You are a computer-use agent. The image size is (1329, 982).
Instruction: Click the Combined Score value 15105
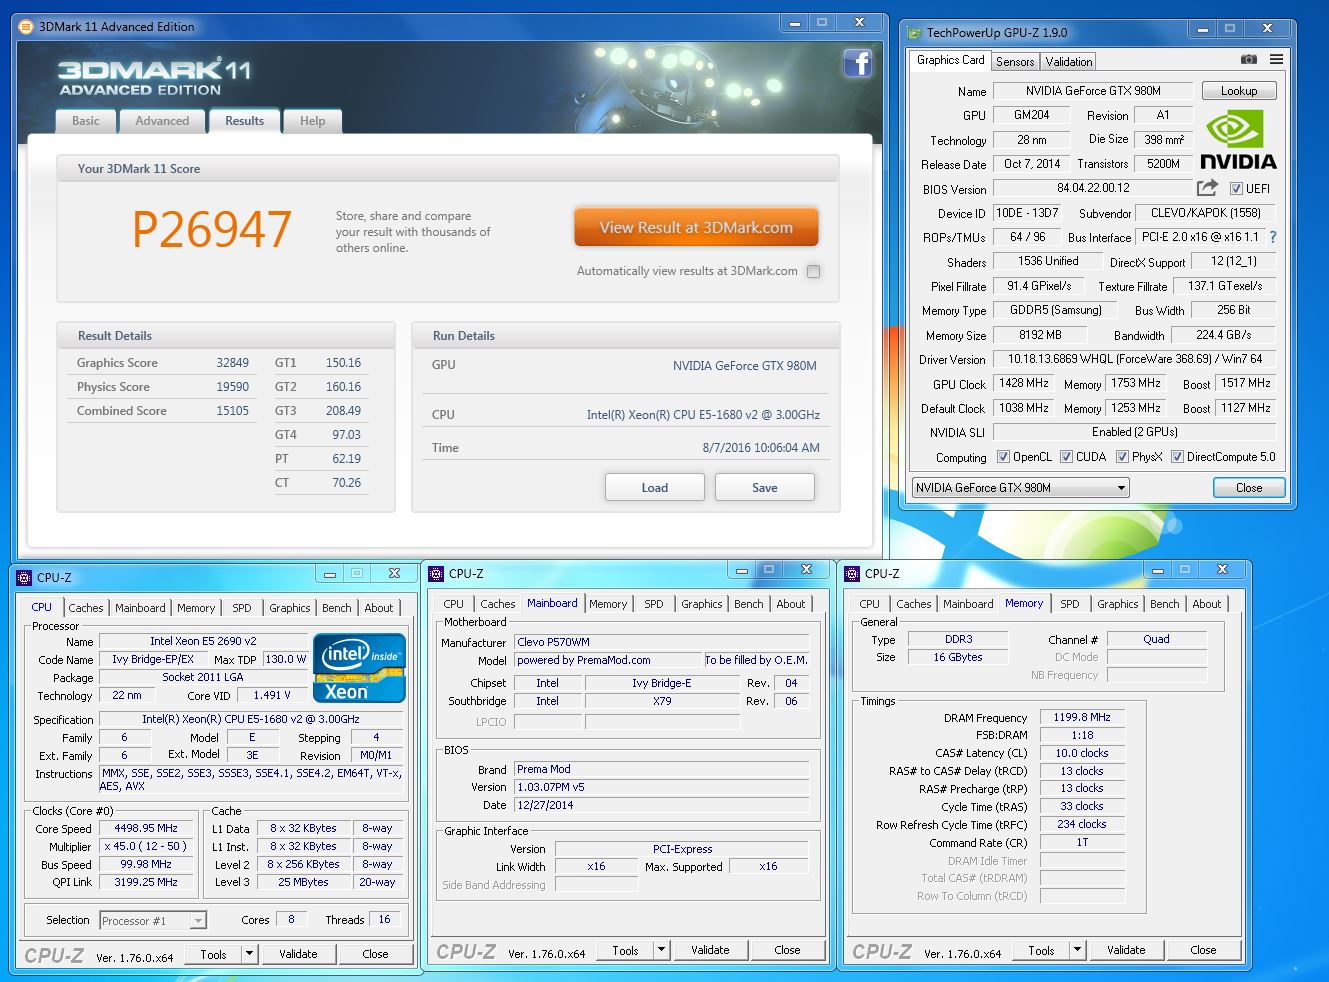[x=233, y=411]
